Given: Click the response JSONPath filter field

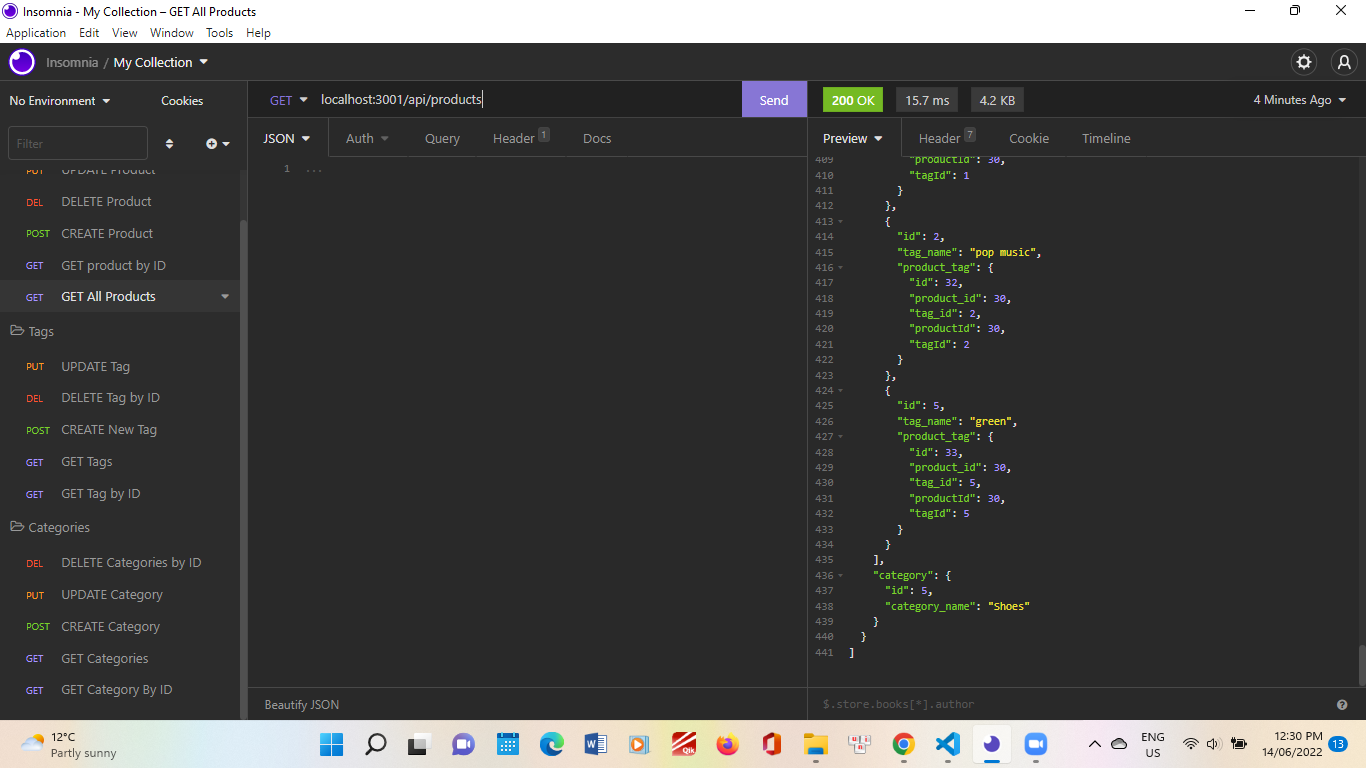Looking at the screenshot, I should click(x=1075, y=705).
